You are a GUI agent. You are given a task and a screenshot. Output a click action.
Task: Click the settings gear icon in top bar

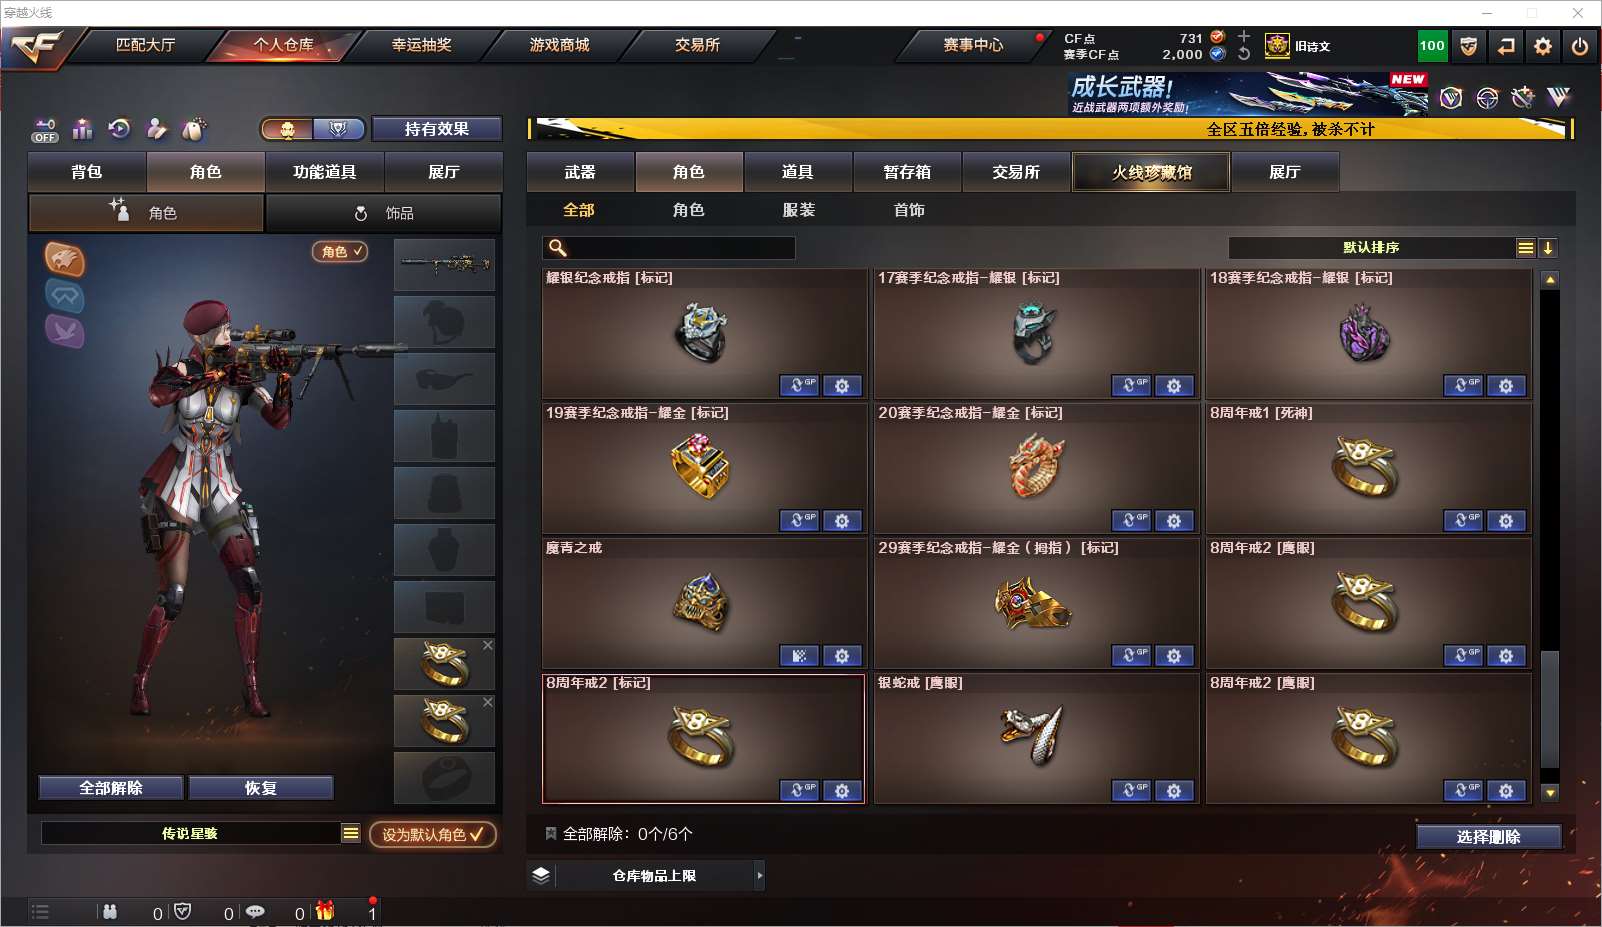[x=1543, y=46]
